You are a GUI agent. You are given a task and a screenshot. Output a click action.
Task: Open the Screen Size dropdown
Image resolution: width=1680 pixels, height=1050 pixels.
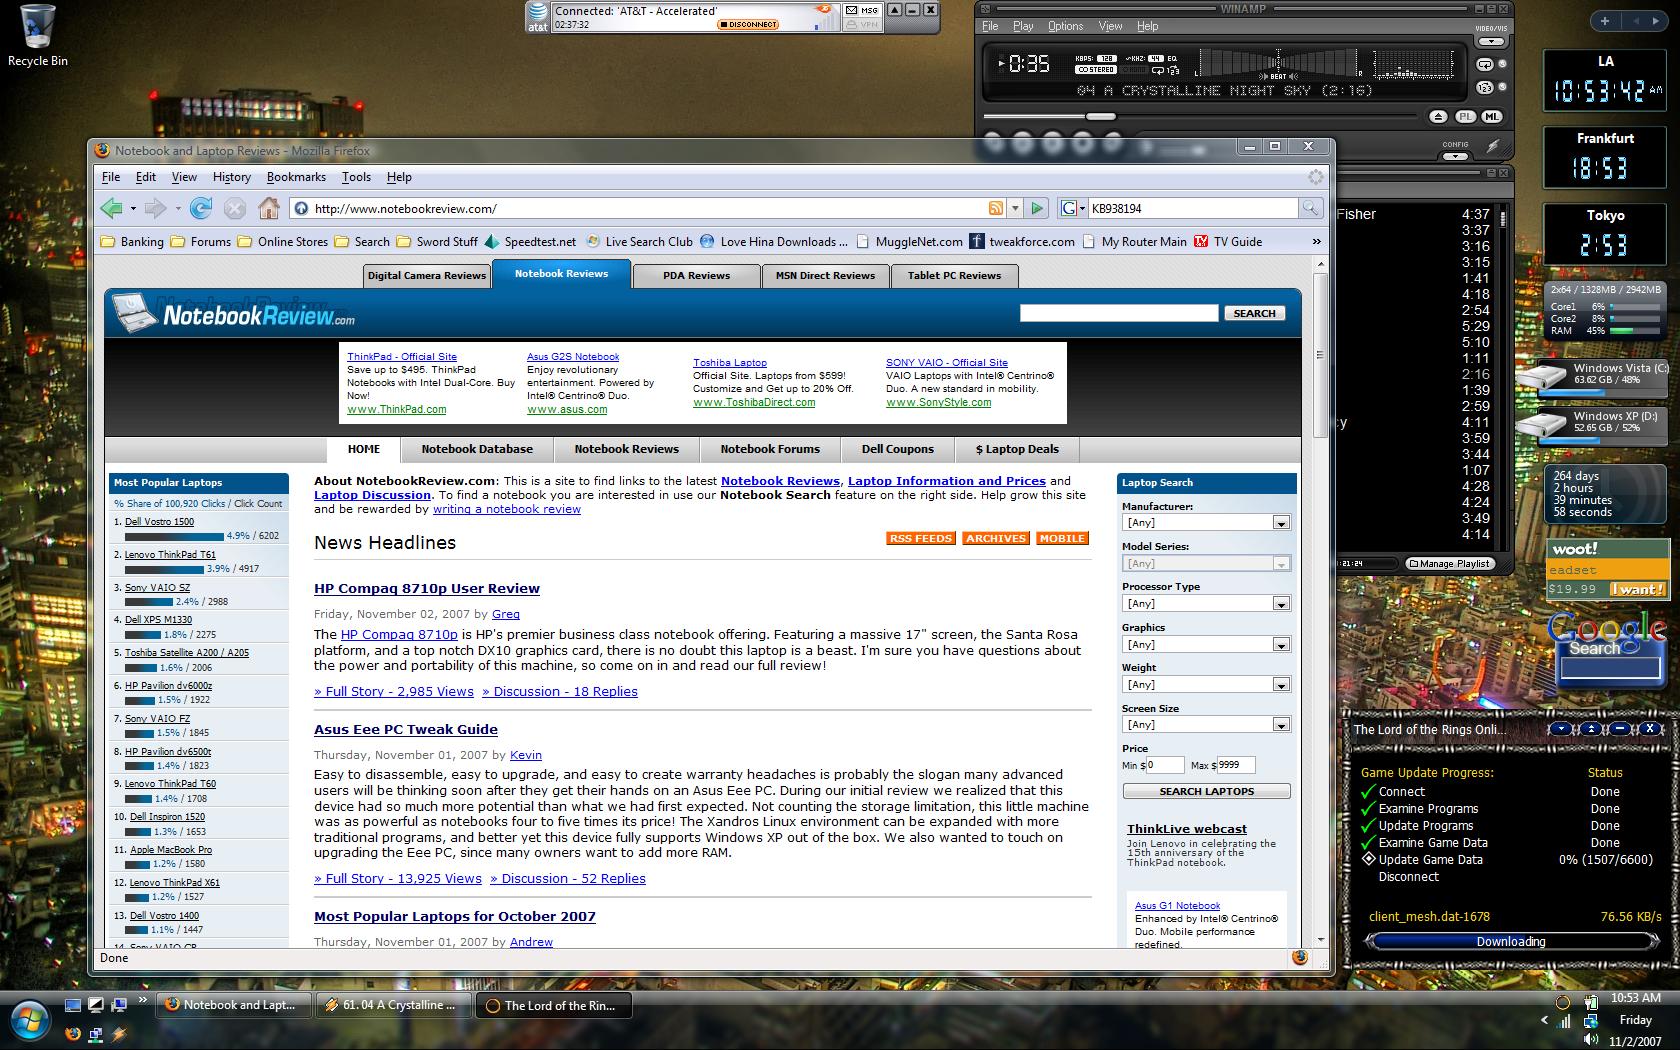(x=1206, y=725)
